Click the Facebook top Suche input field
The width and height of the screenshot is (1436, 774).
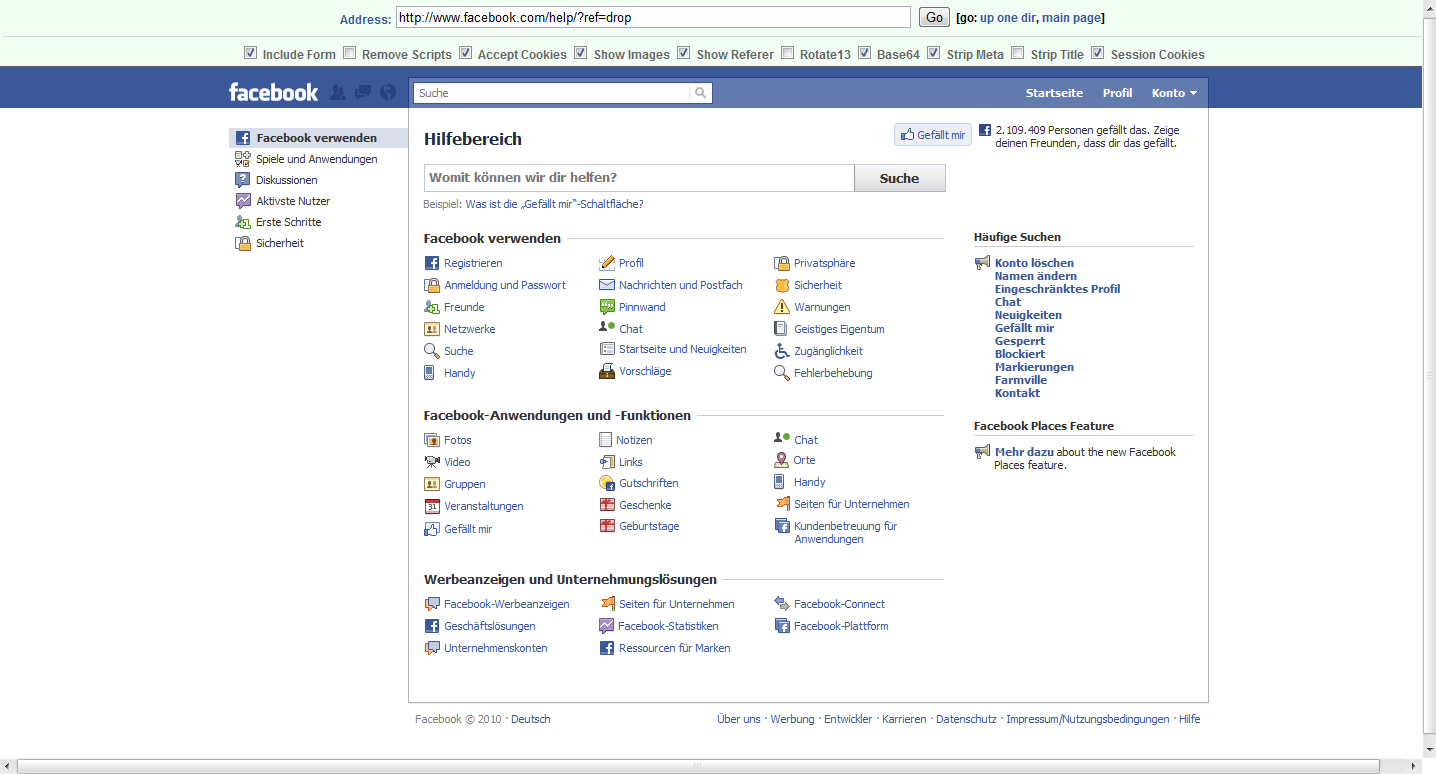[552, 93]
